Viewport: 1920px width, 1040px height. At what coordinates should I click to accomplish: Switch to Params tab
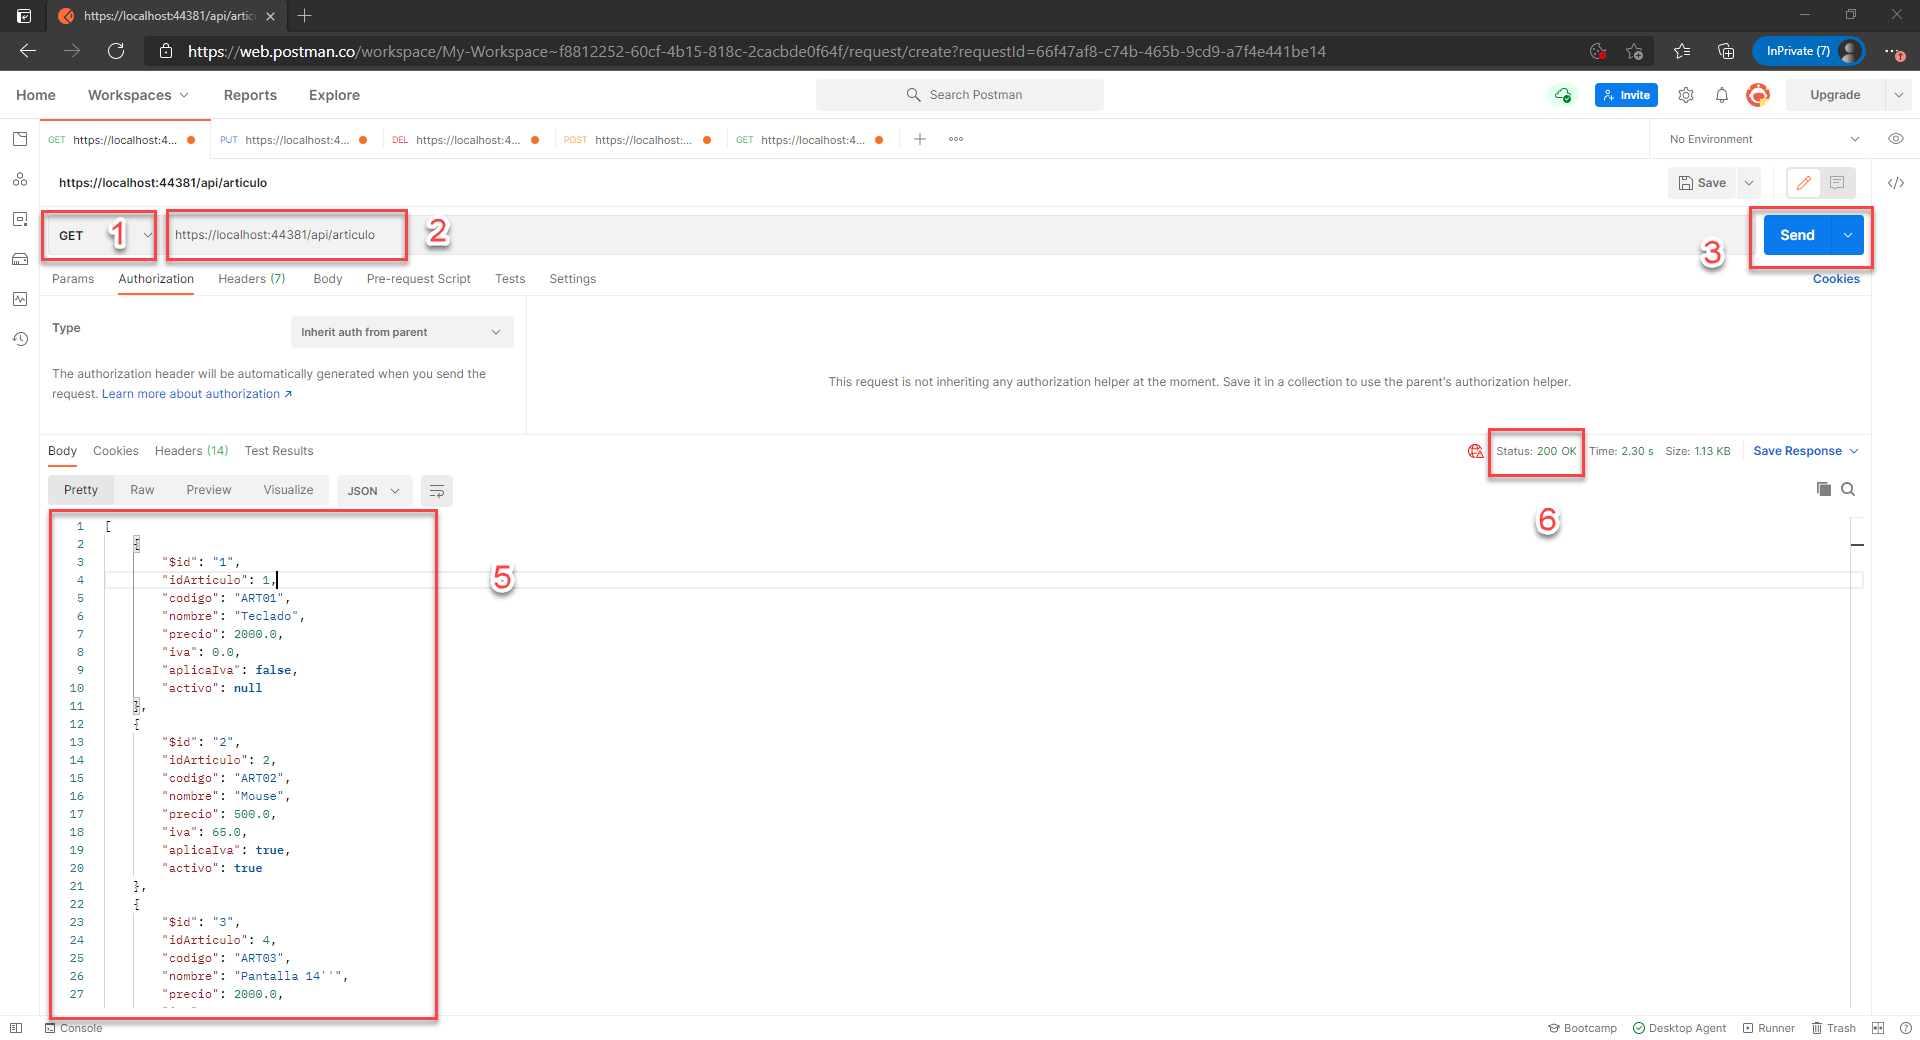[x=73, y=279]
